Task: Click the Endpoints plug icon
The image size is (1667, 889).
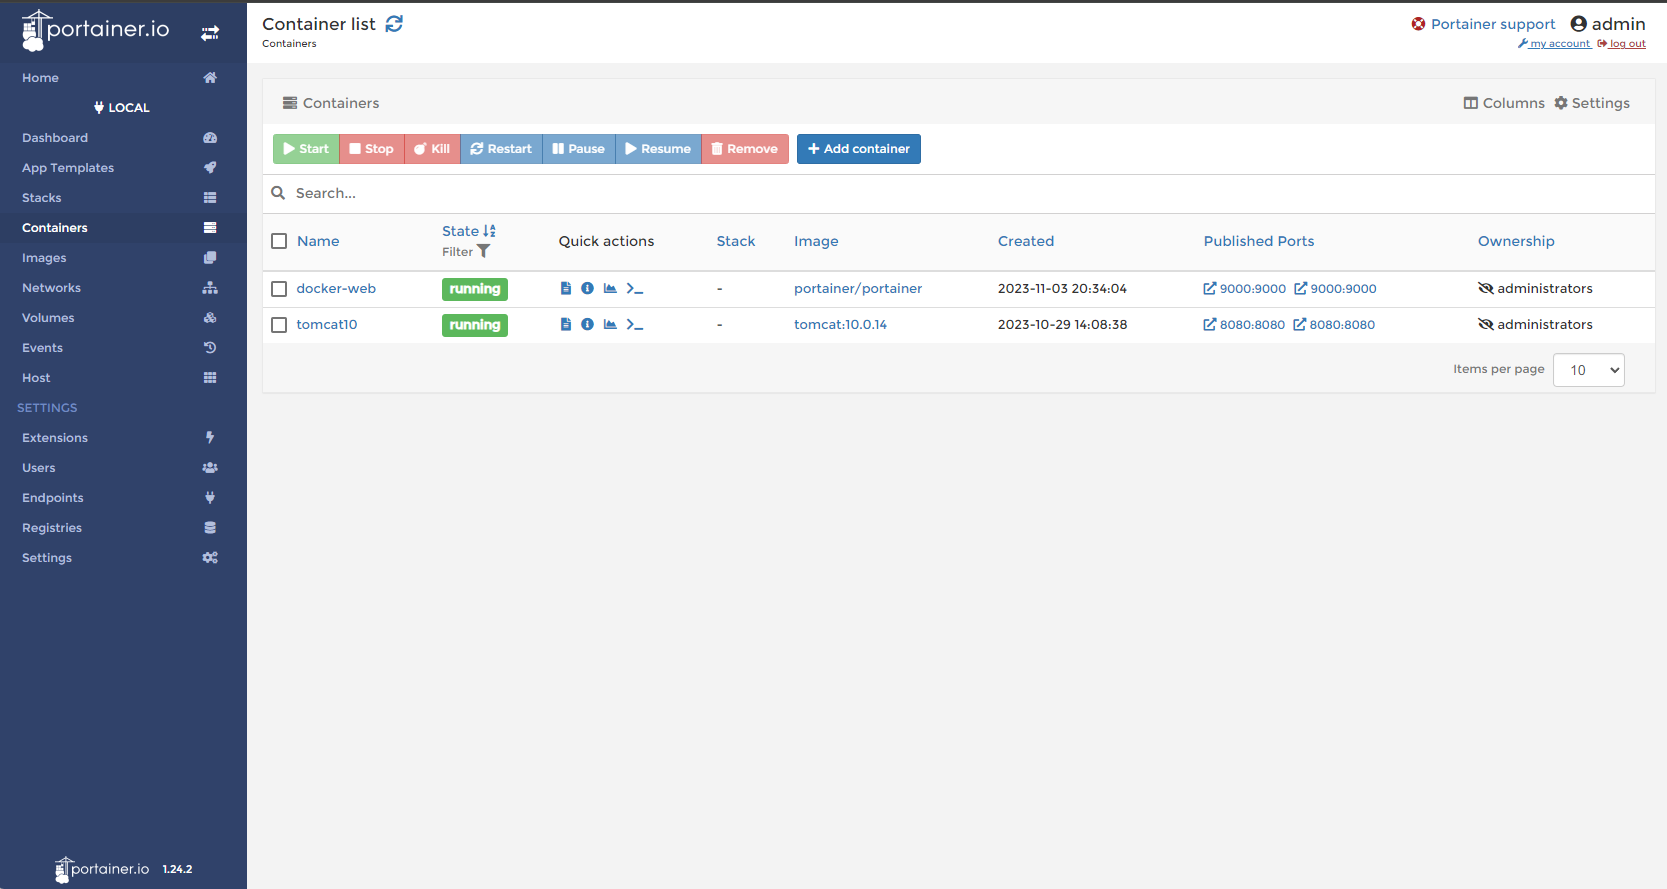Action: click(210, 498)
